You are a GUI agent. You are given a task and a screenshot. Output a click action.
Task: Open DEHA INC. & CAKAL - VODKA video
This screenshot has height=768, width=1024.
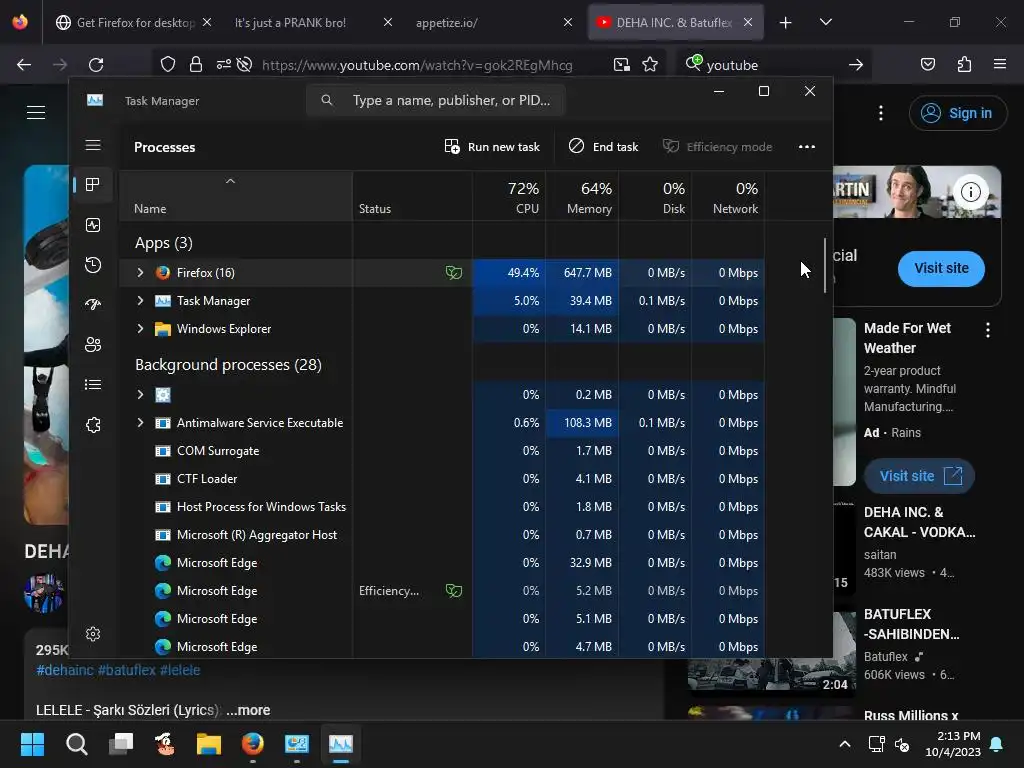point(919,522)
